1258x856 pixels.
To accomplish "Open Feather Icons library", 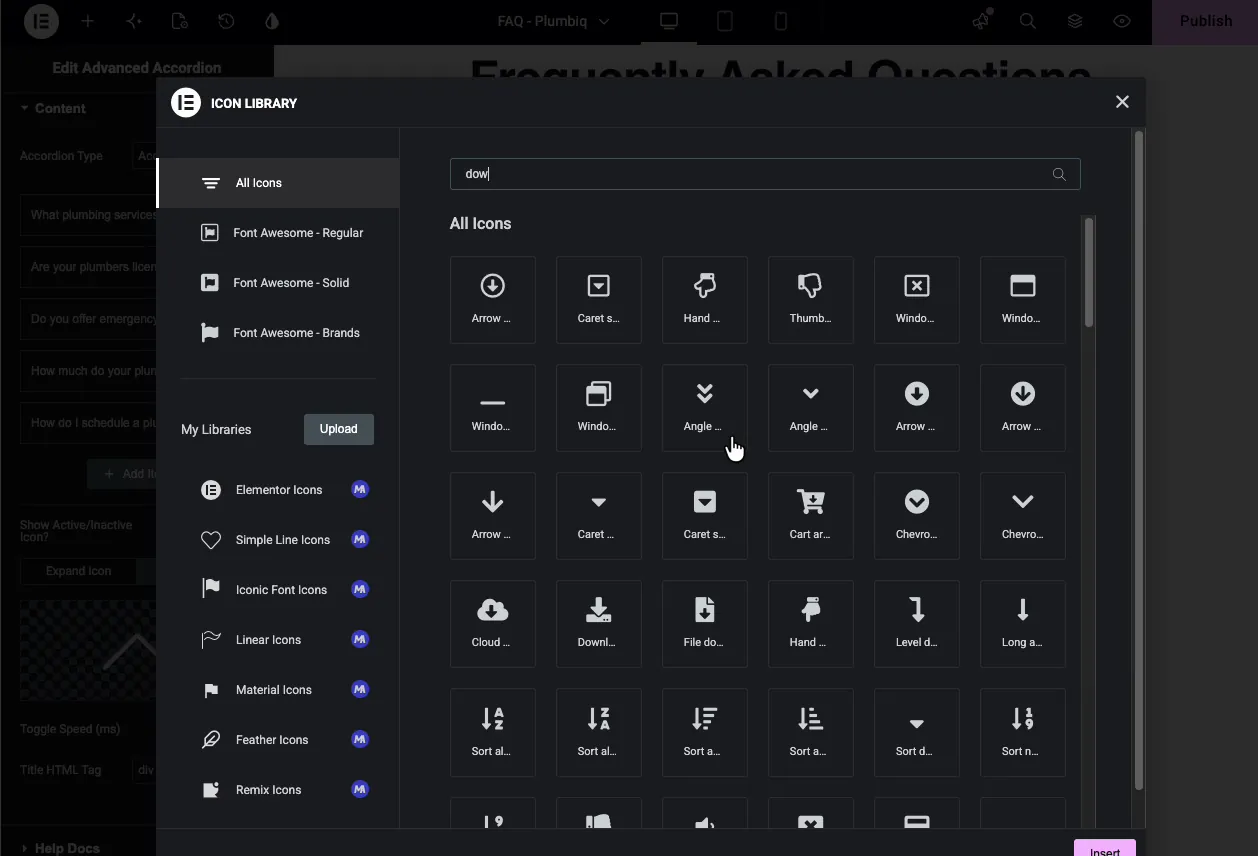I will (x=278, y=740).
